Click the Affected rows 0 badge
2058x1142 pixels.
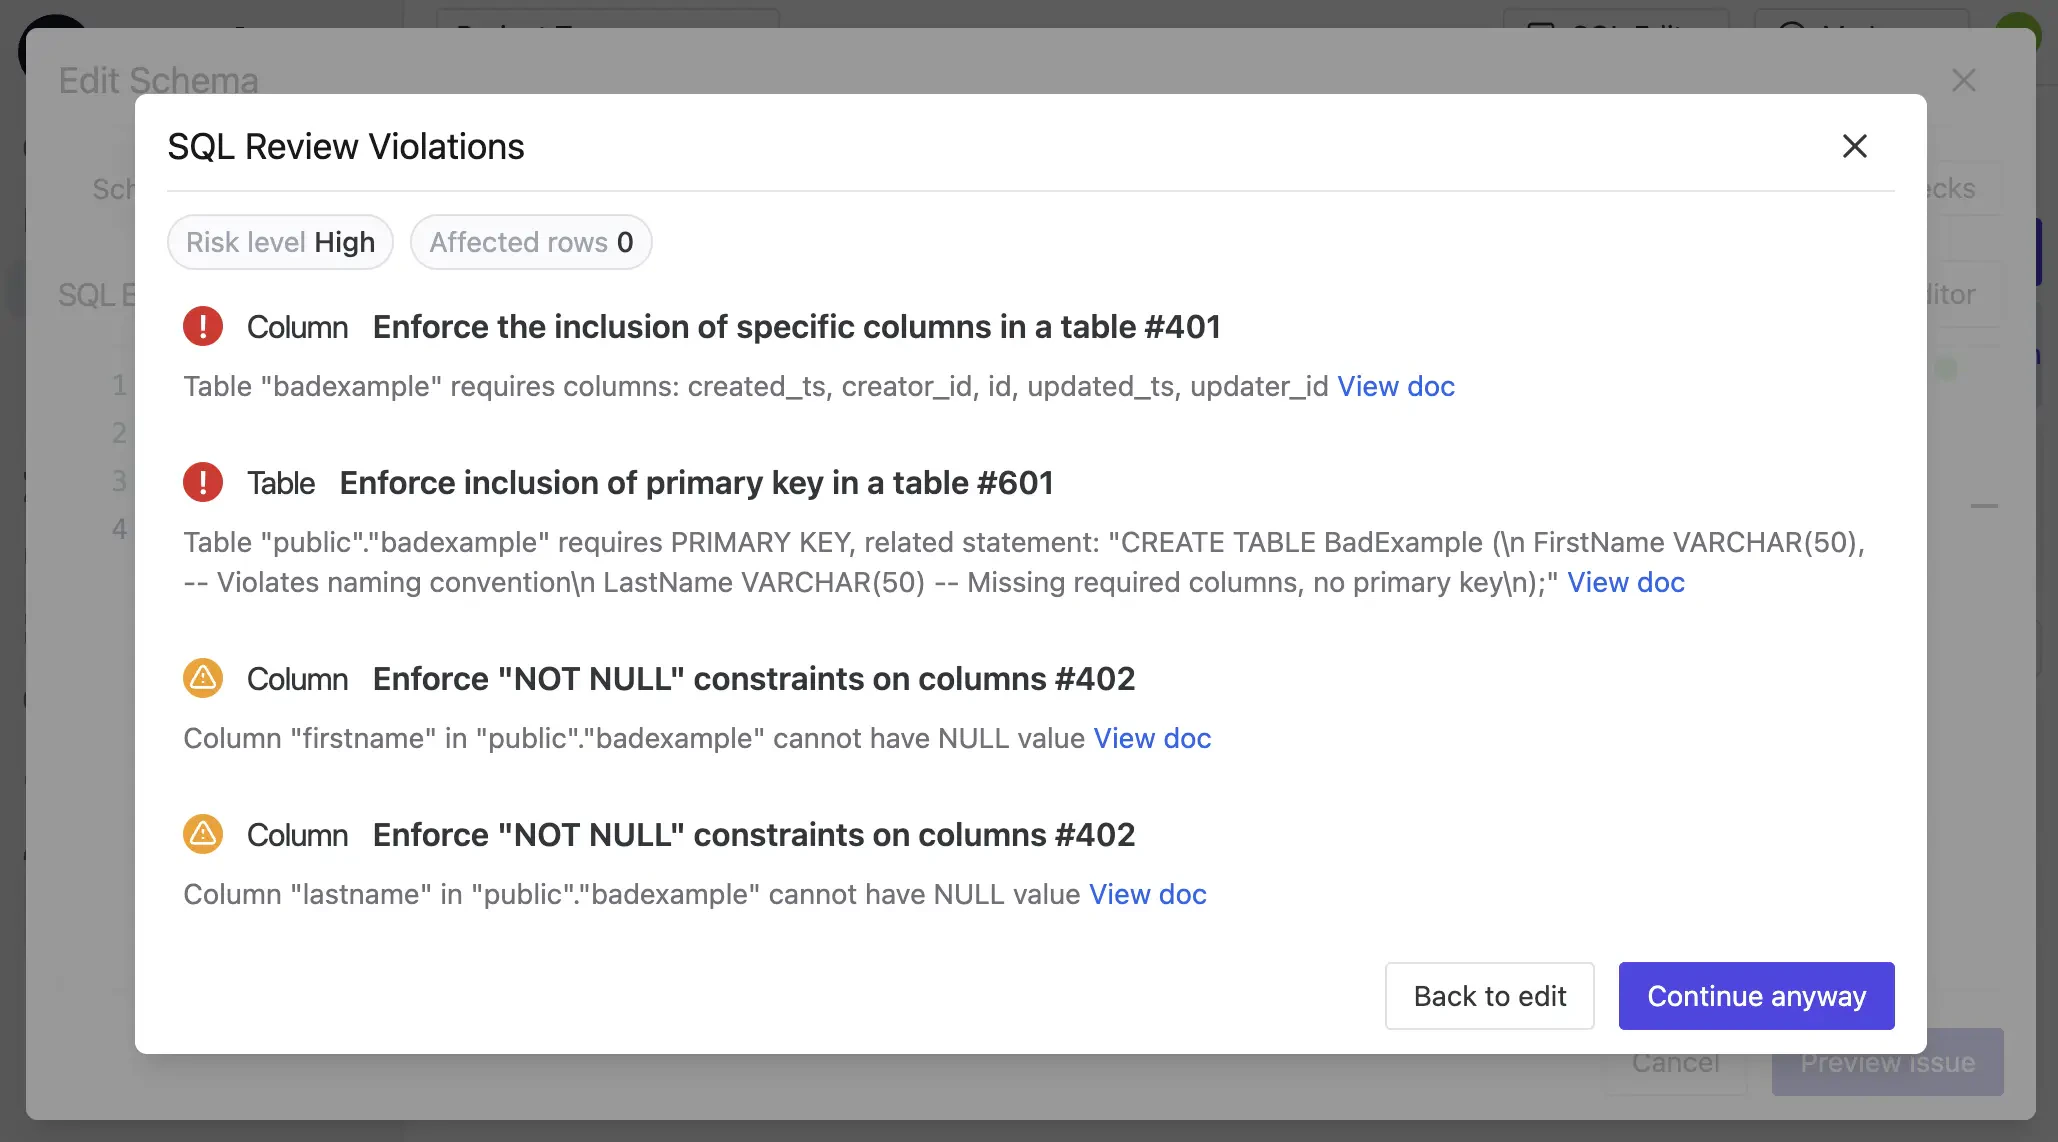tap(531, 242)
